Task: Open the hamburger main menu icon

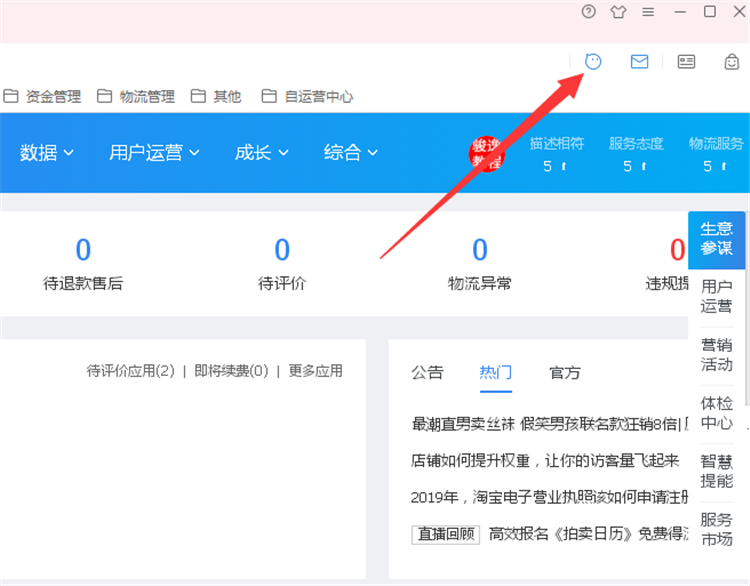Action: (x=648, y=12)
